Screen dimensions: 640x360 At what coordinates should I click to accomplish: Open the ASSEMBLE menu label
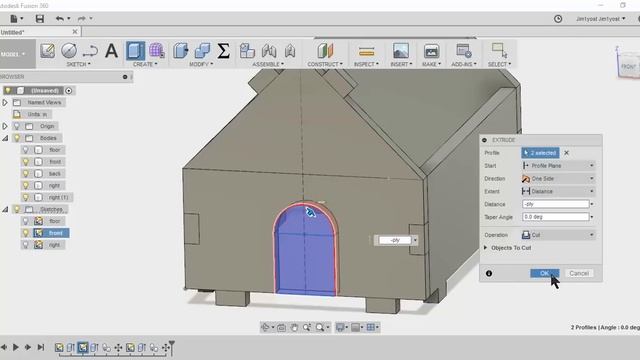(x=268, y=64)
